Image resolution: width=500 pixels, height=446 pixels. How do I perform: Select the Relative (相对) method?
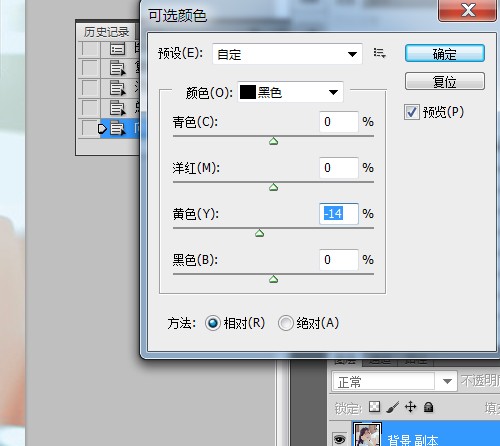(212, 323)
